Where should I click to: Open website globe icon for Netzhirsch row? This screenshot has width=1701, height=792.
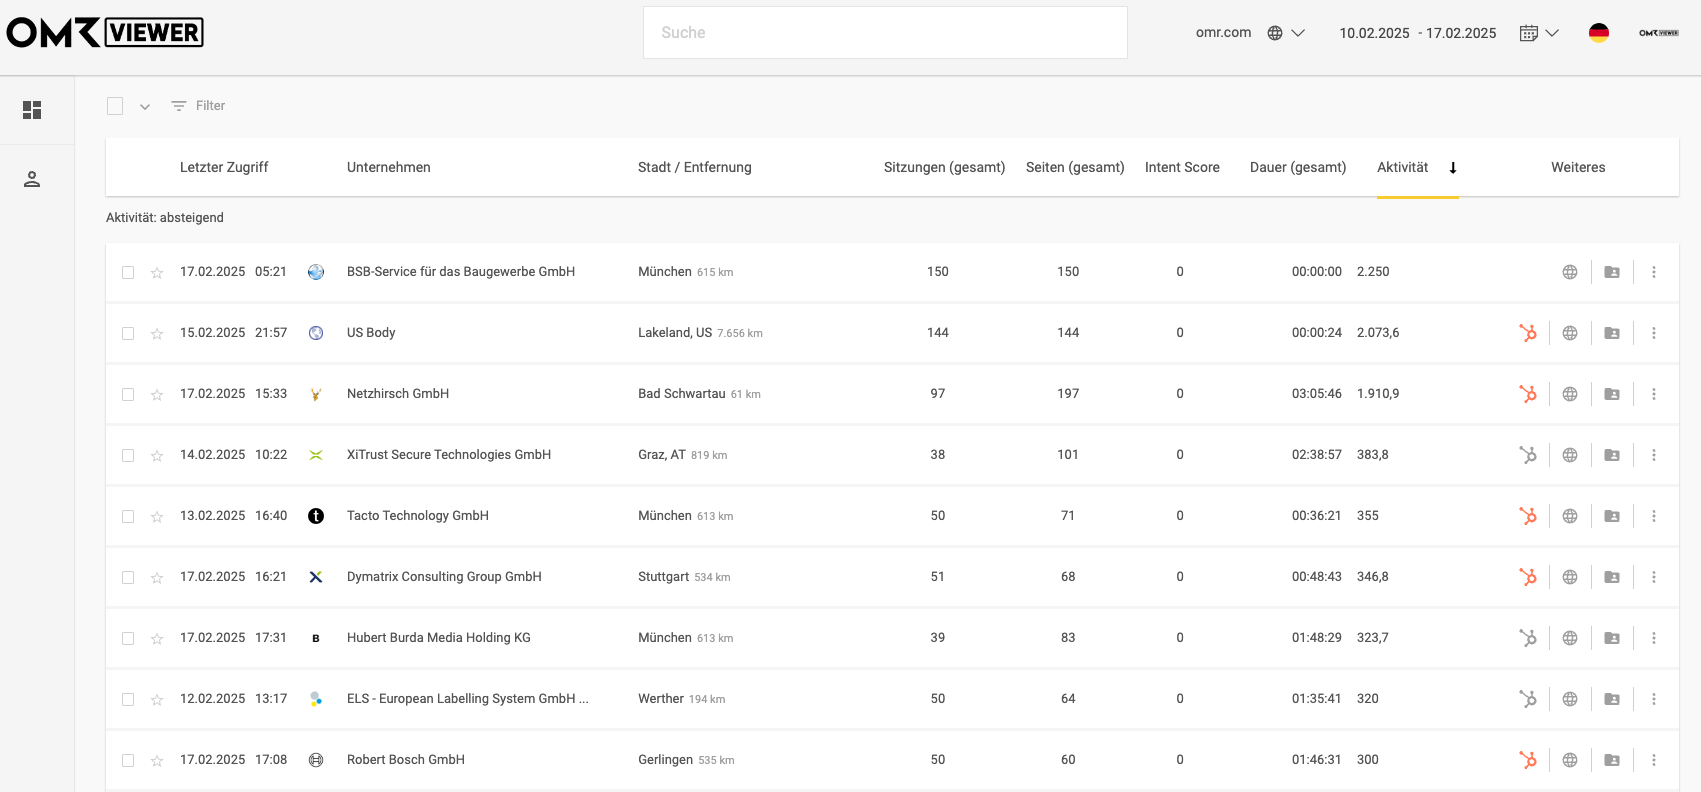click(1570, 394)
